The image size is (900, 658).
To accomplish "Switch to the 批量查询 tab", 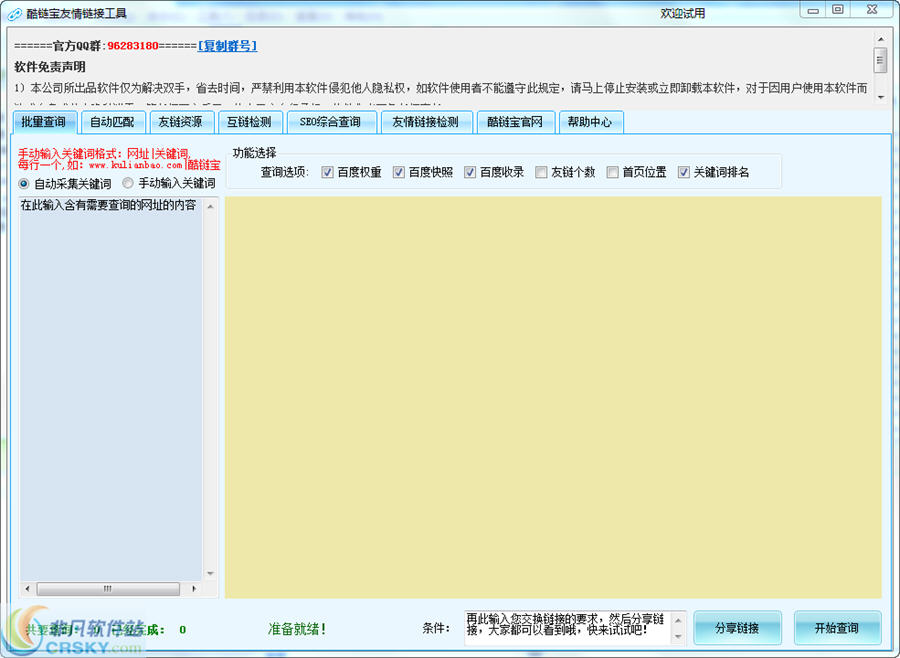I will pyautogui.click(x=44, y=122).
